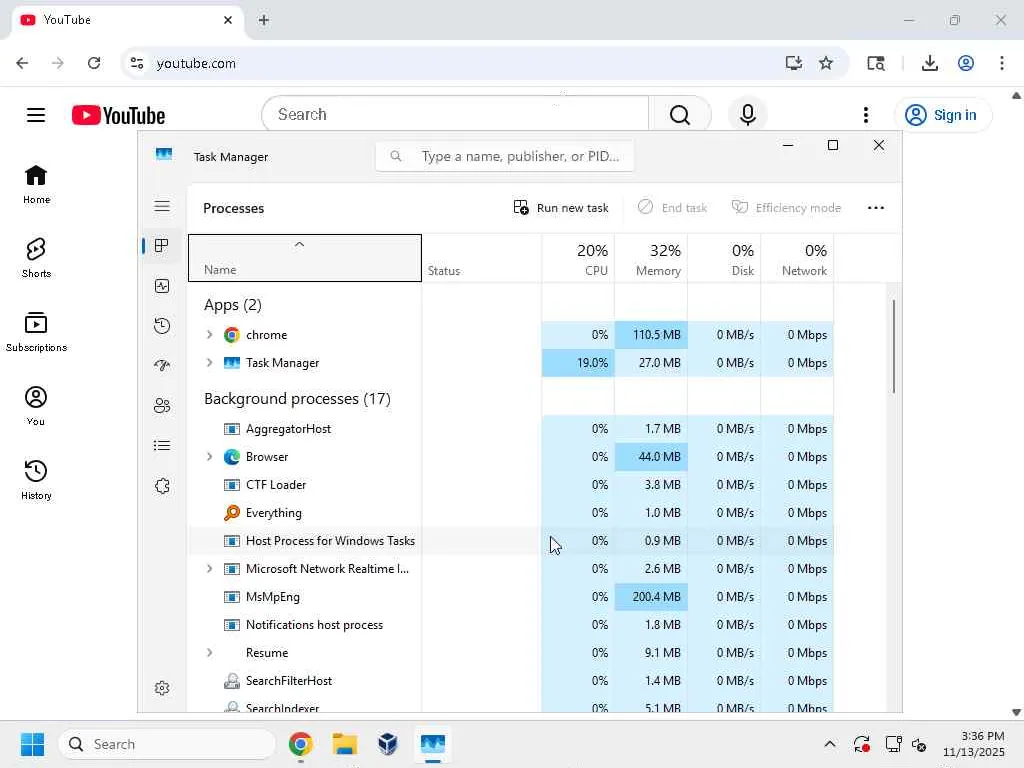Open the Chrome three-dot menu
1024x768 pixels.
pos(1002,63)
